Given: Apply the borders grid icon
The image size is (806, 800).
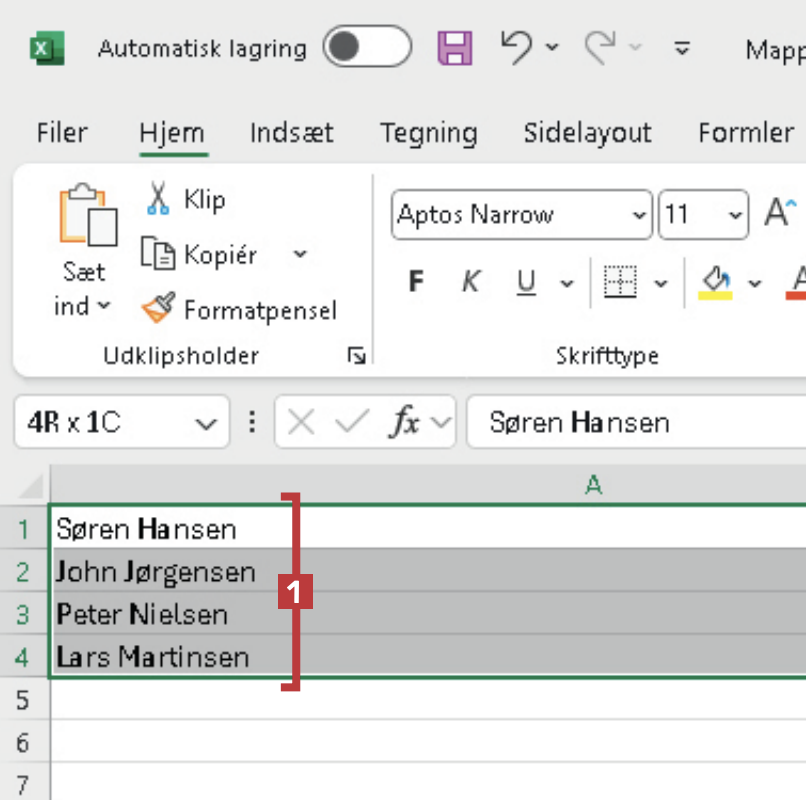Looking at the screenshot, I should 621,283.
